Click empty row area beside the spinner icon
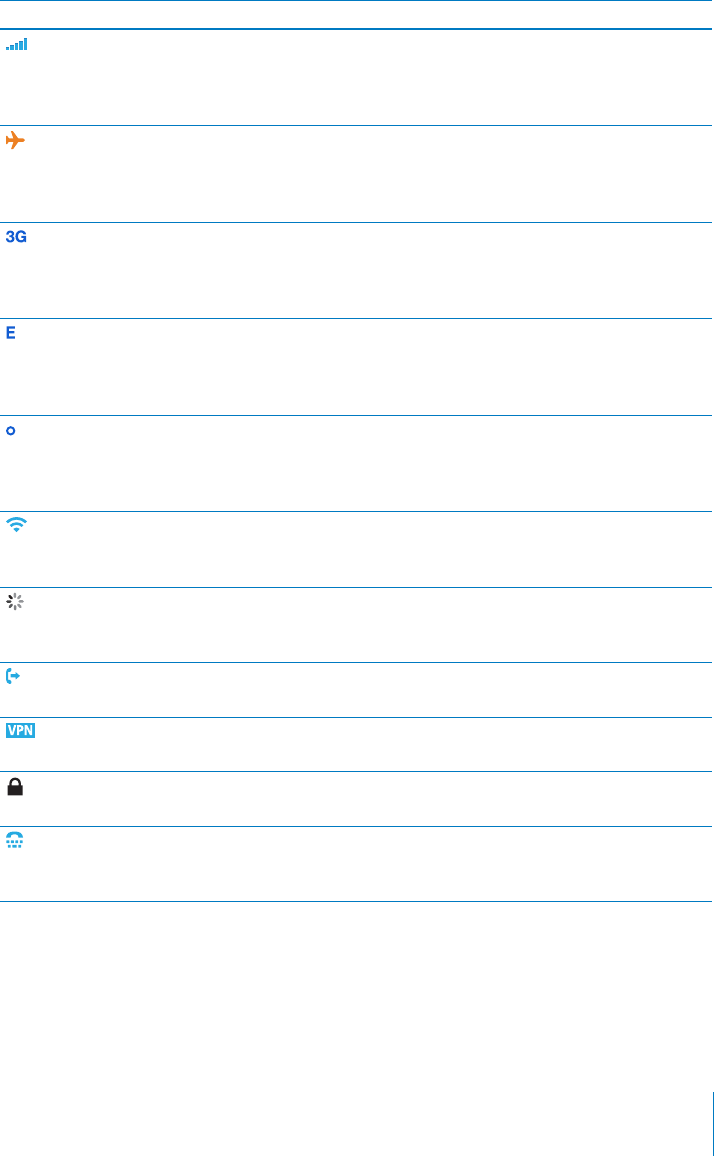 [369, 624]
